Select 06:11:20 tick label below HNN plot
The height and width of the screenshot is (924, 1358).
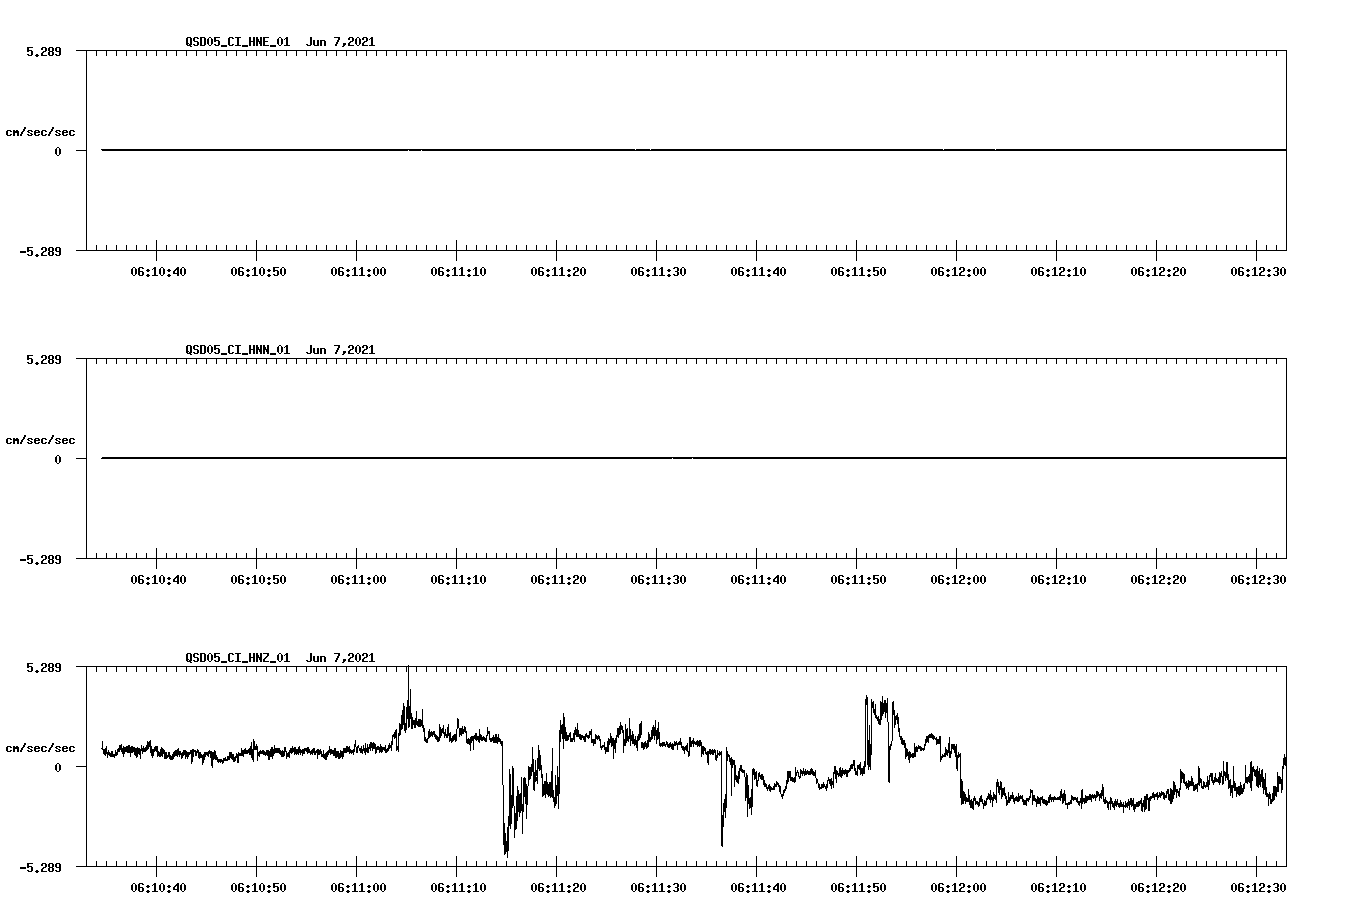point(558,580)
